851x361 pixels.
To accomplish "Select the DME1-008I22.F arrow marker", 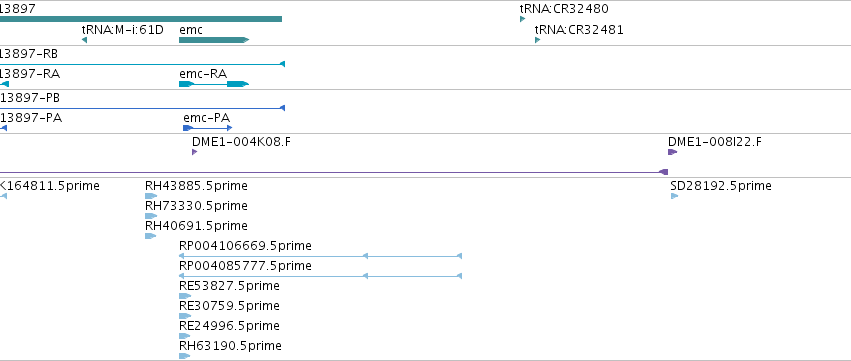I will (672, 152).
